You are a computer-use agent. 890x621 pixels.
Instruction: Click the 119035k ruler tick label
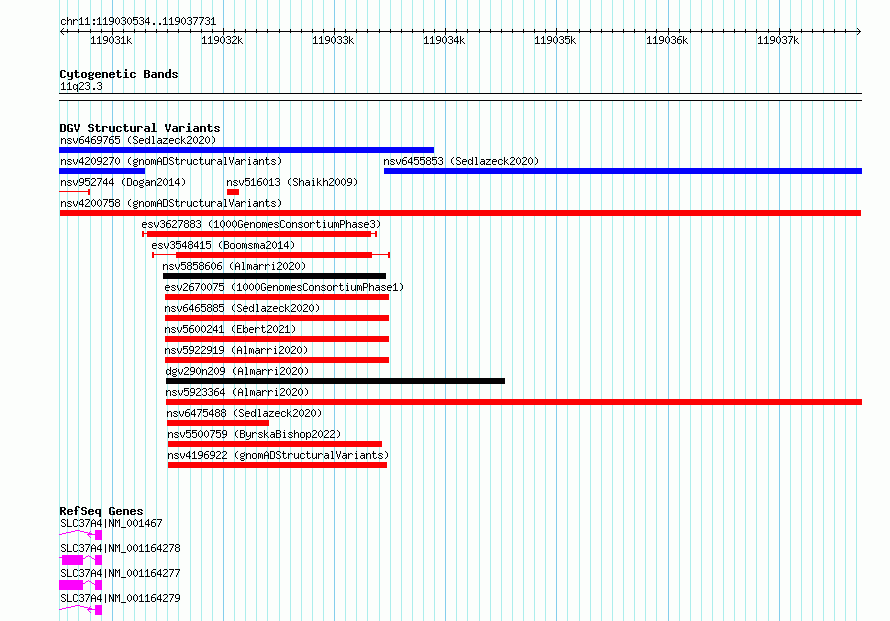pyautogui.click(x=556, y=40)
